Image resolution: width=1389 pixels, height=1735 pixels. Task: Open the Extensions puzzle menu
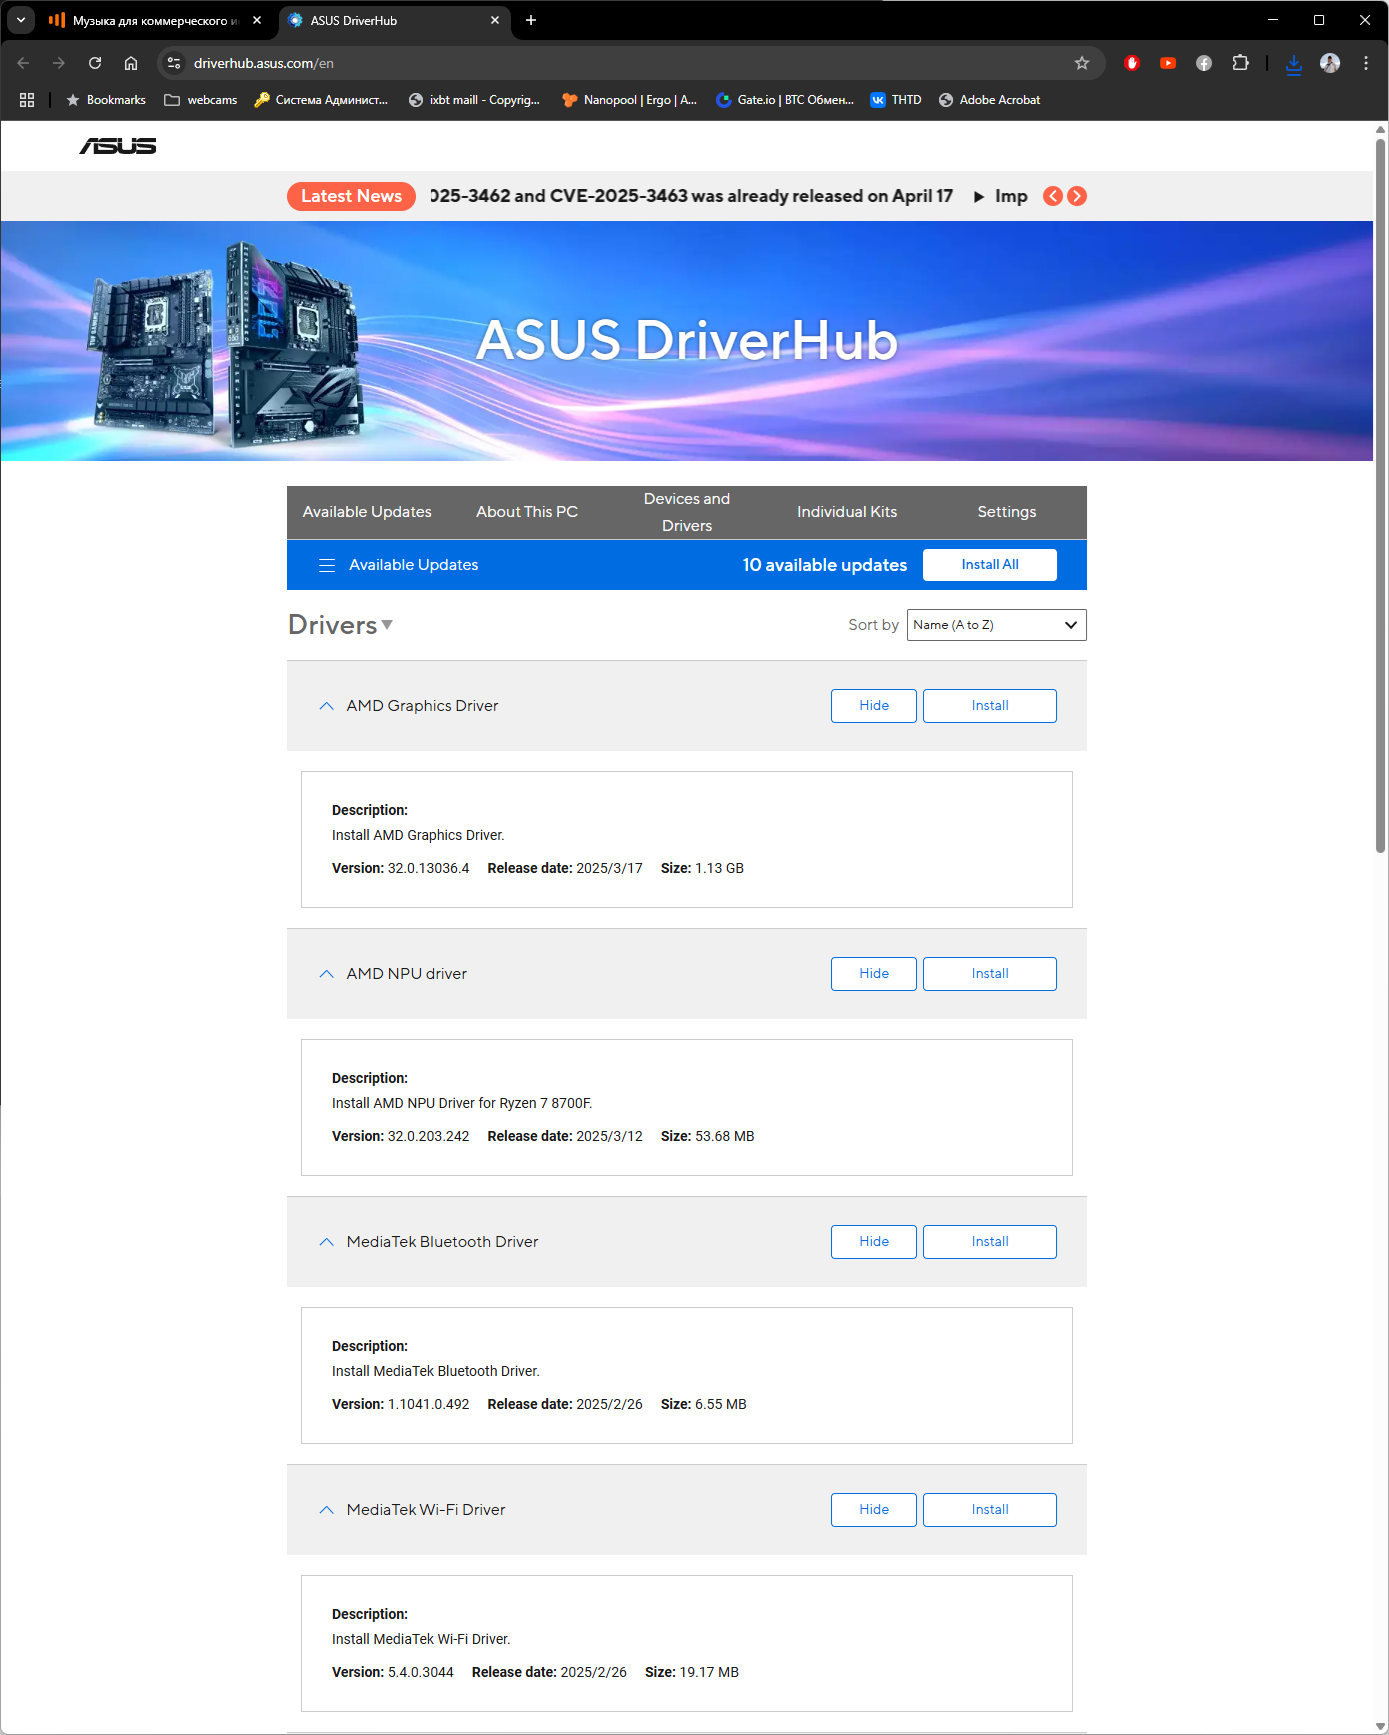tap(1240, 63)
